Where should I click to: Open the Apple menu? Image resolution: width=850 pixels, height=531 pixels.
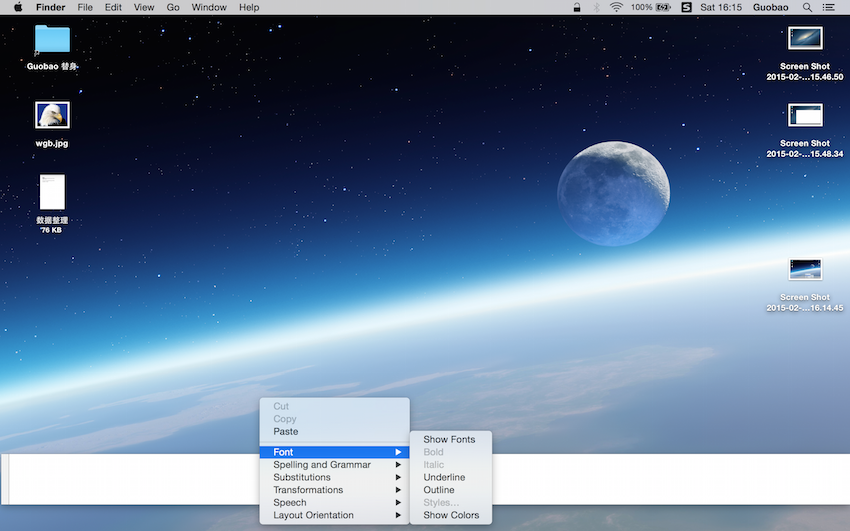17,7
